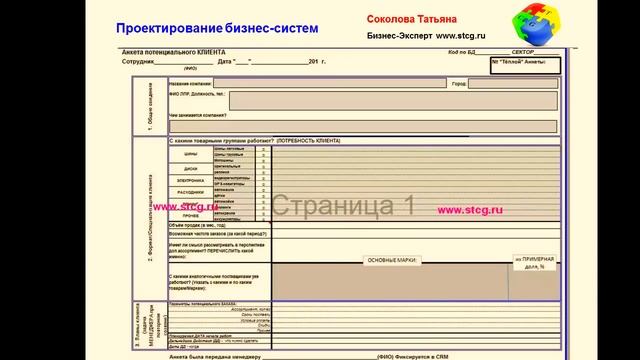Click the 'ПРИМЕРНАЯ доля, %' column header
Screen dimensions: 640x360
click(534, 263)
